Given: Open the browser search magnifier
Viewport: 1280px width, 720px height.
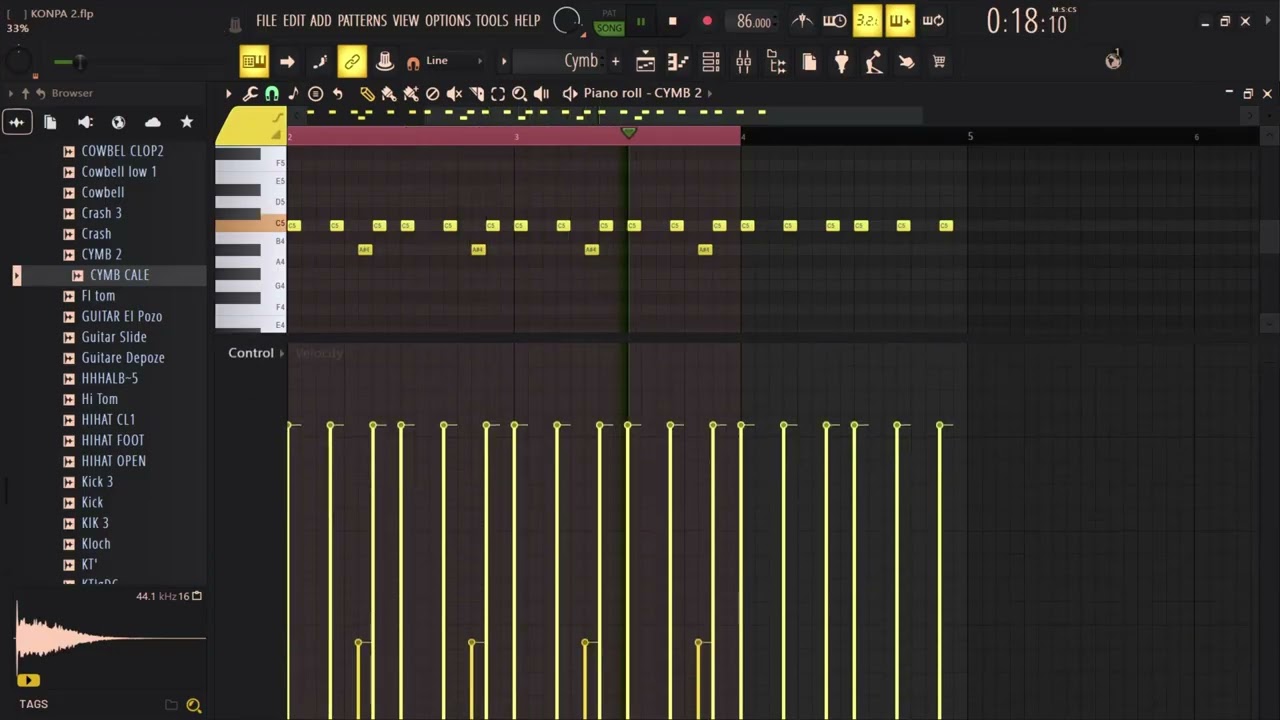Looking at the screenshot, I should [x=194, y=705].
